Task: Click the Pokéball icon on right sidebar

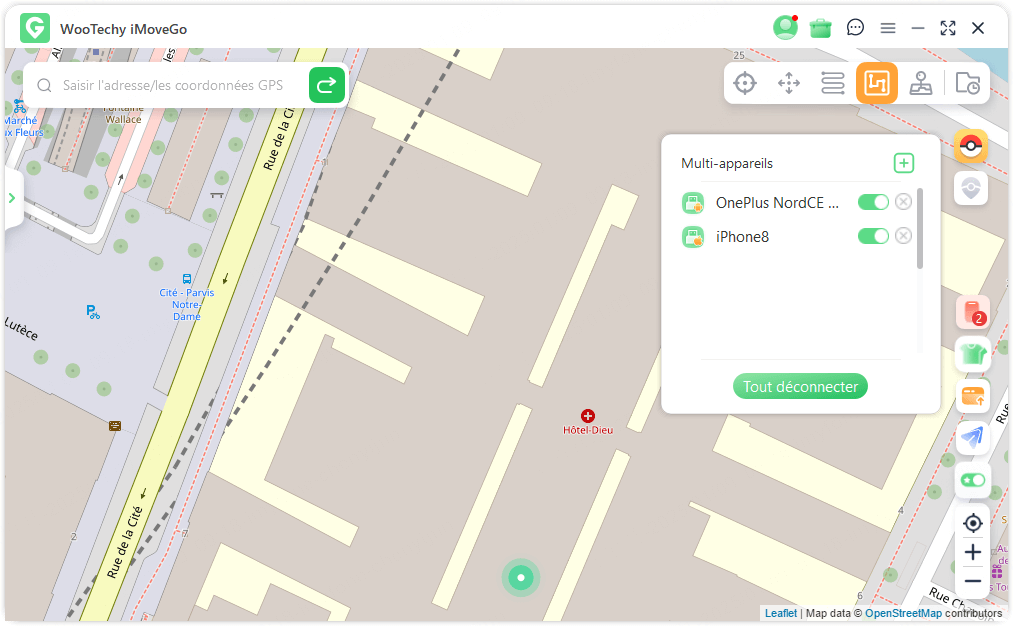Action: [x=971, y=147]
